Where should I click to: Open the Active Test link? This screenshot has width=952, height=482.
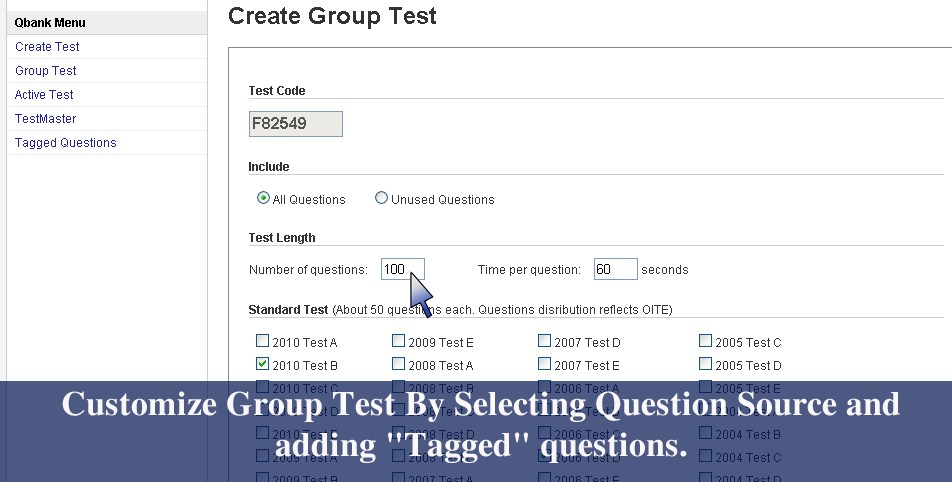(44, 95)
